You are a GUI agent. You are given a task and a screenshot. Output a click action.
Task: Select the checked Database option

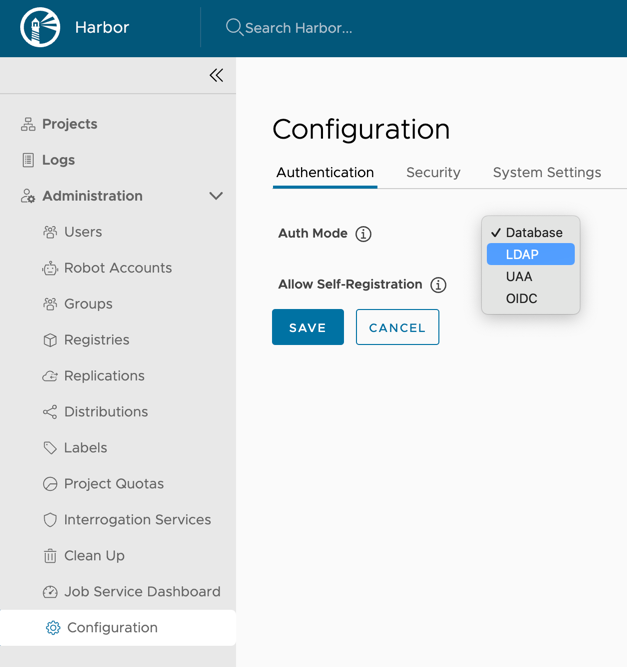click(530, 233)
